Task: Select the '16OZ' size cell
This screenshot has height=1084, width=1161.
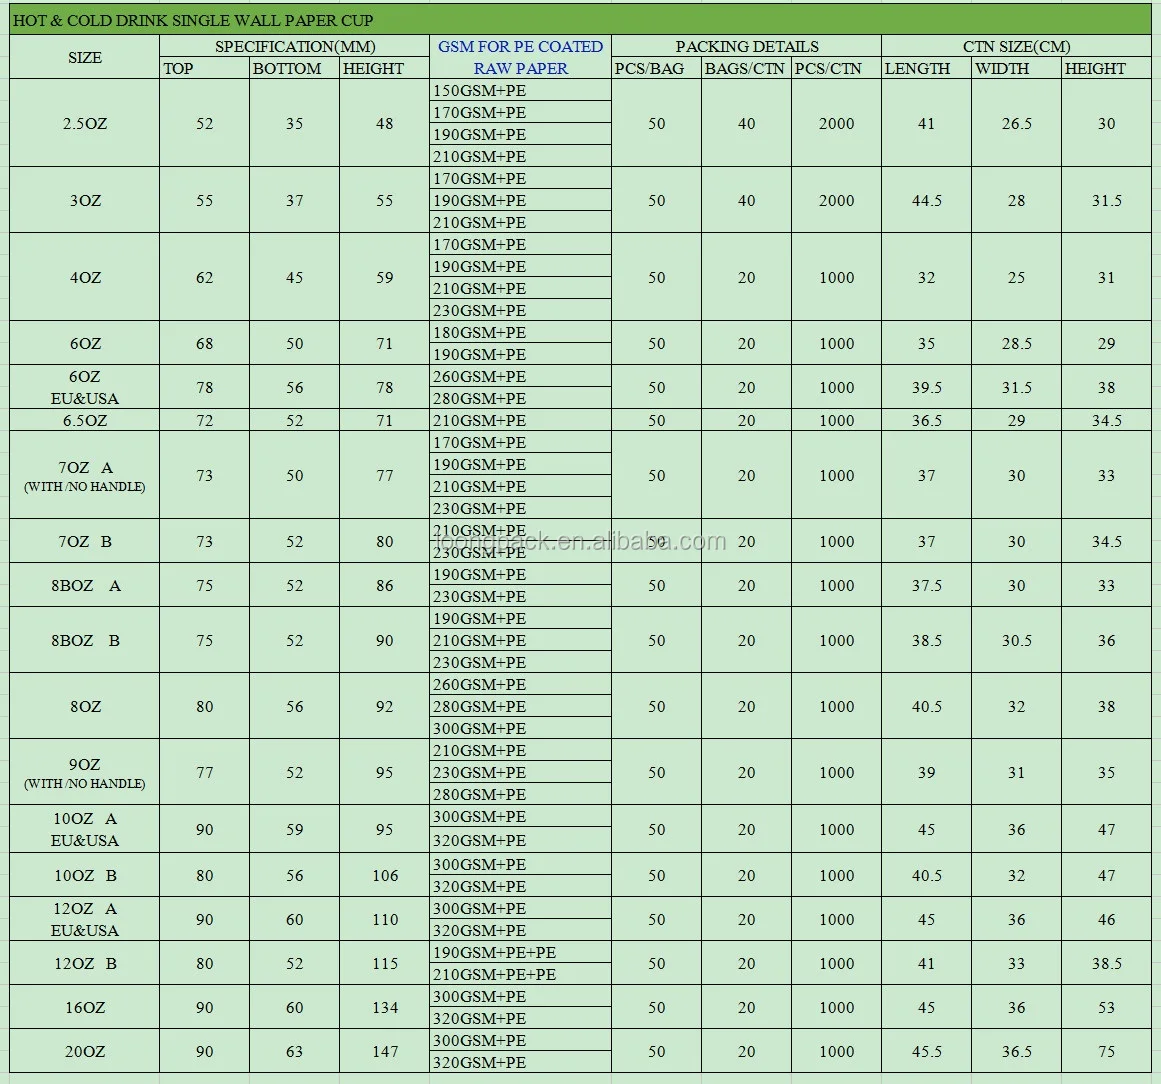Action: click(84, 1007)
